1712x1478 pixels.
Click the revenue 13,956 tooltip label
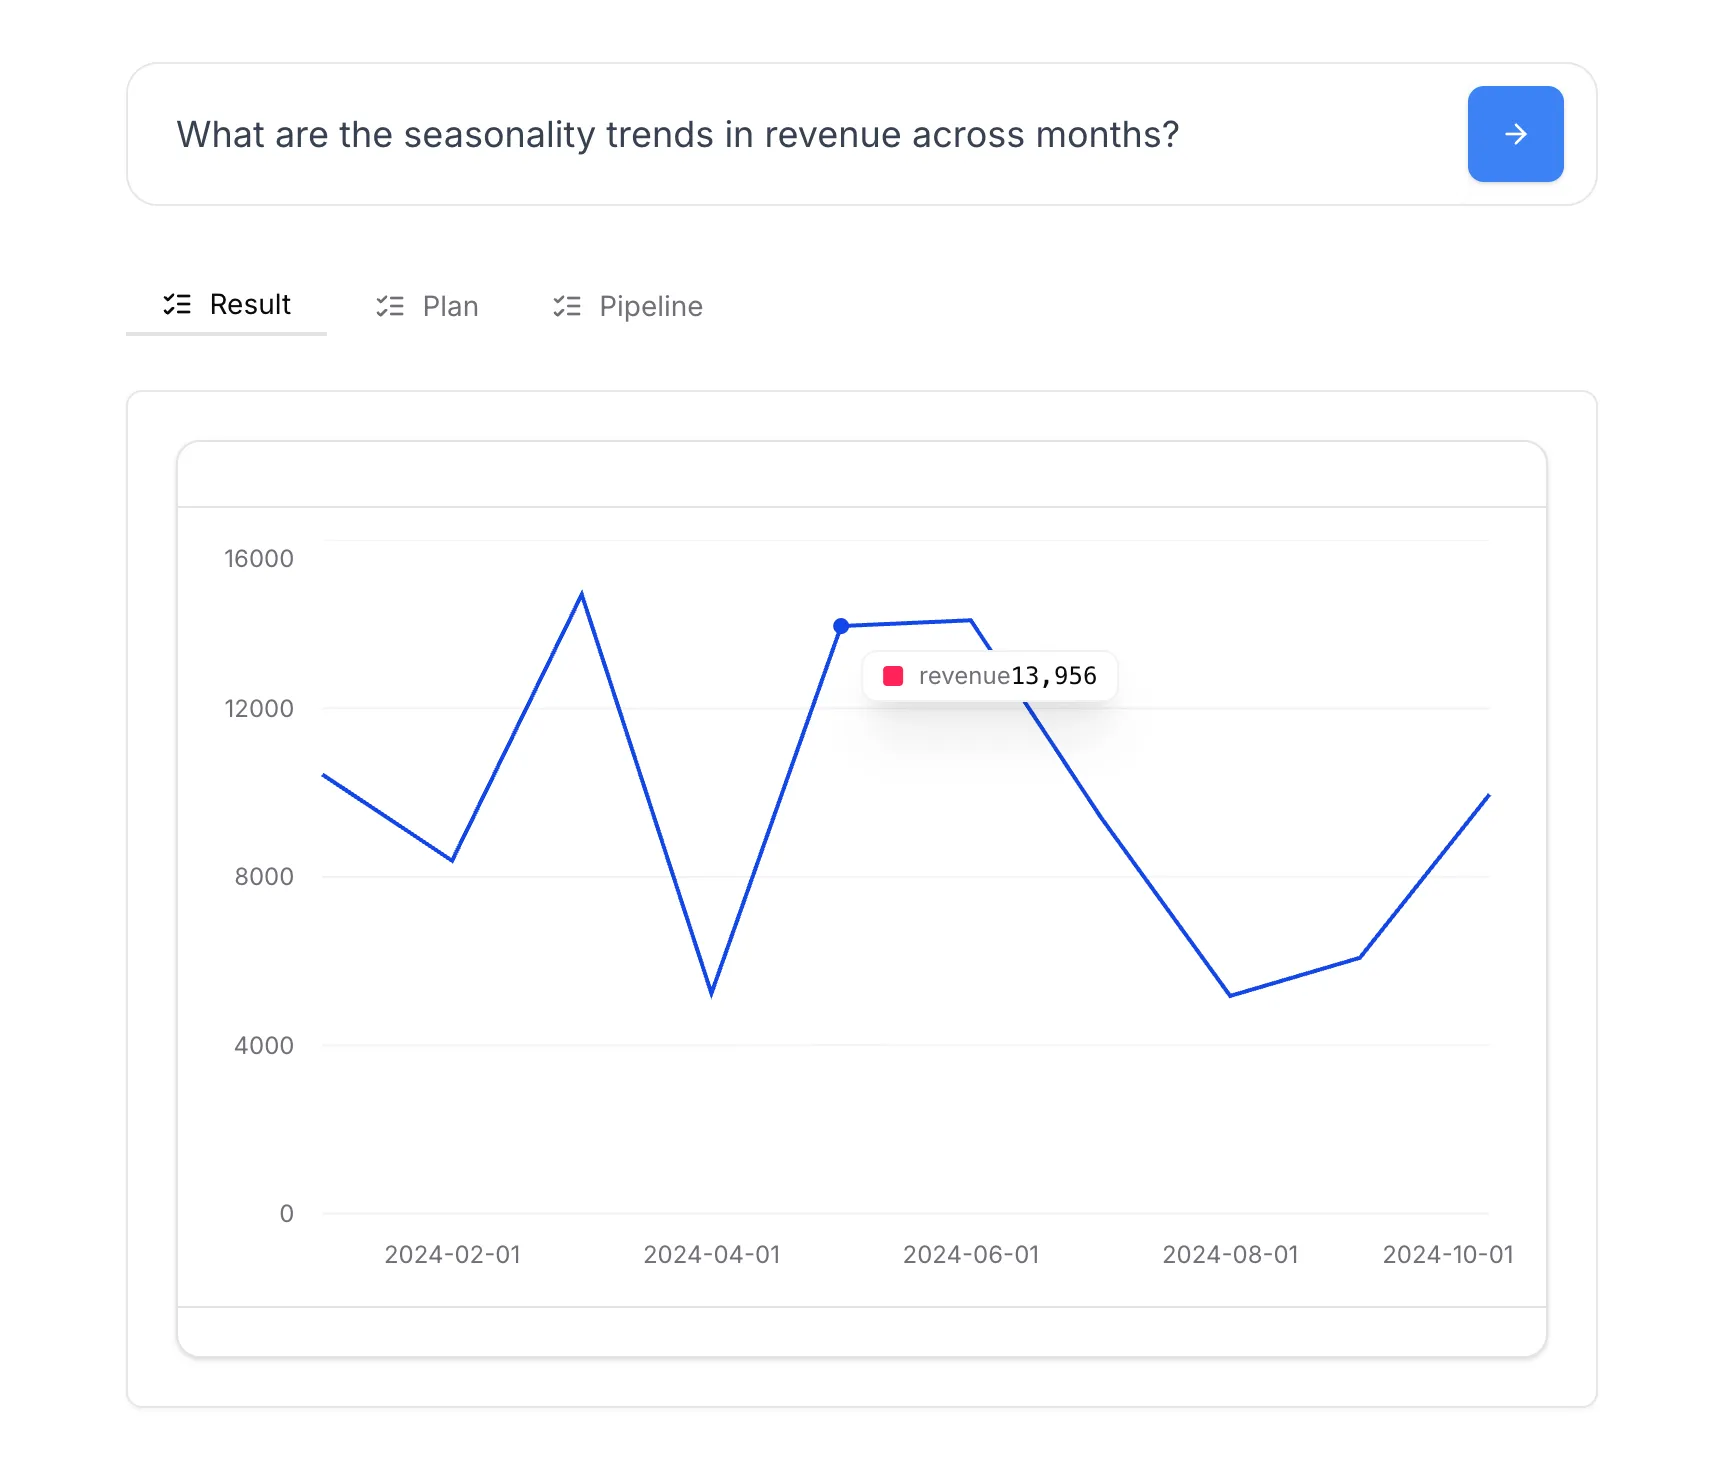pos(1005,675)
